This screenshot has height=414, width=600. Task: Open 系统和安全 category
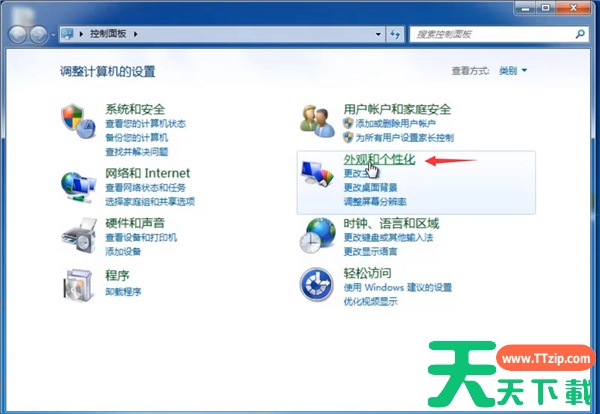coord(135,109)
